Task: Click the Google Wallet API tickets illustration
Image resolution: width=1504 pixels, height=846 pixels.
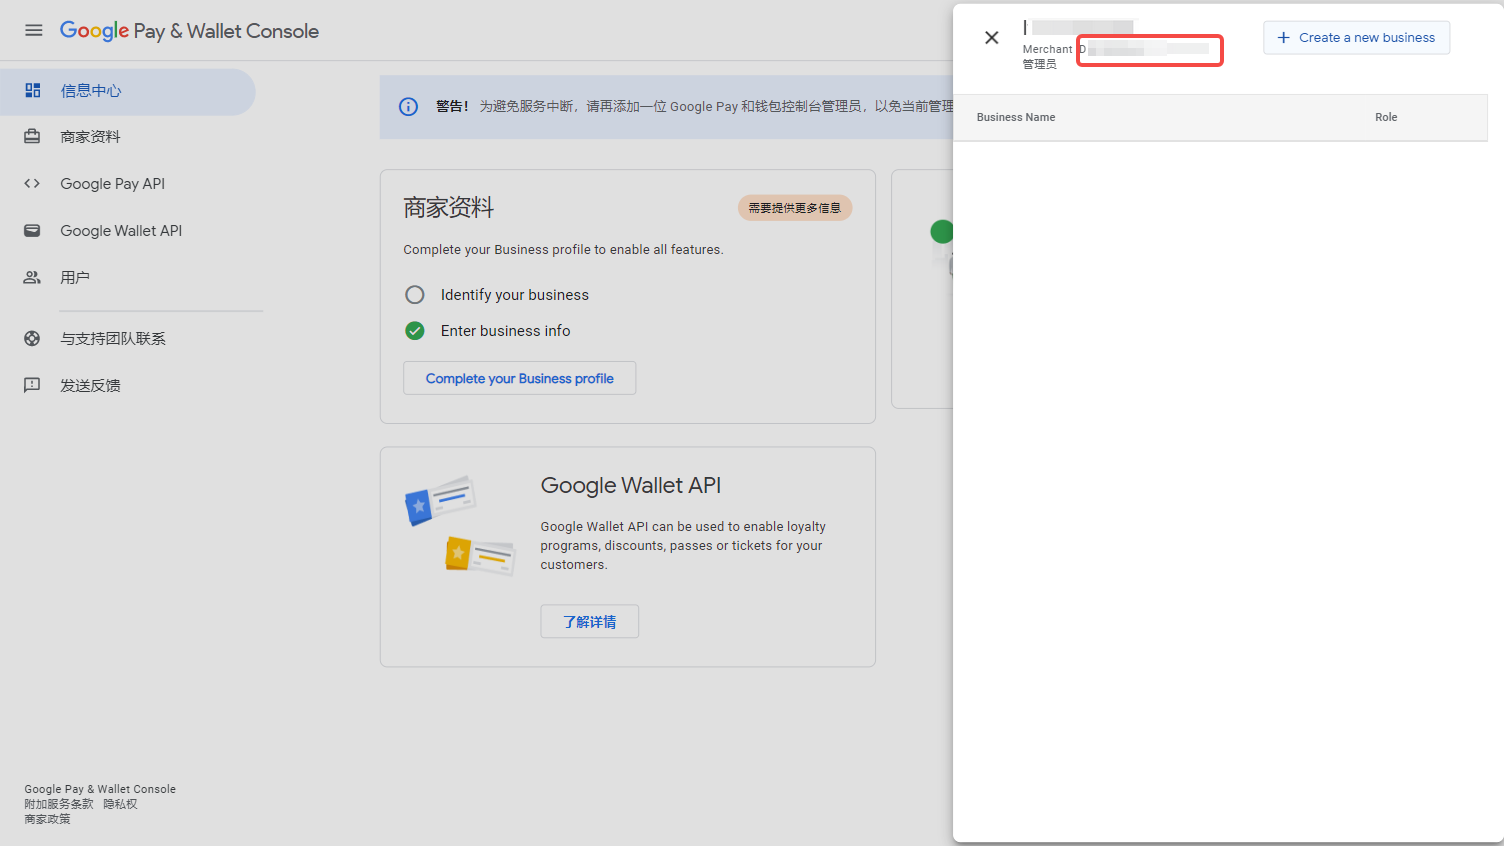Action: coord(460,525)
